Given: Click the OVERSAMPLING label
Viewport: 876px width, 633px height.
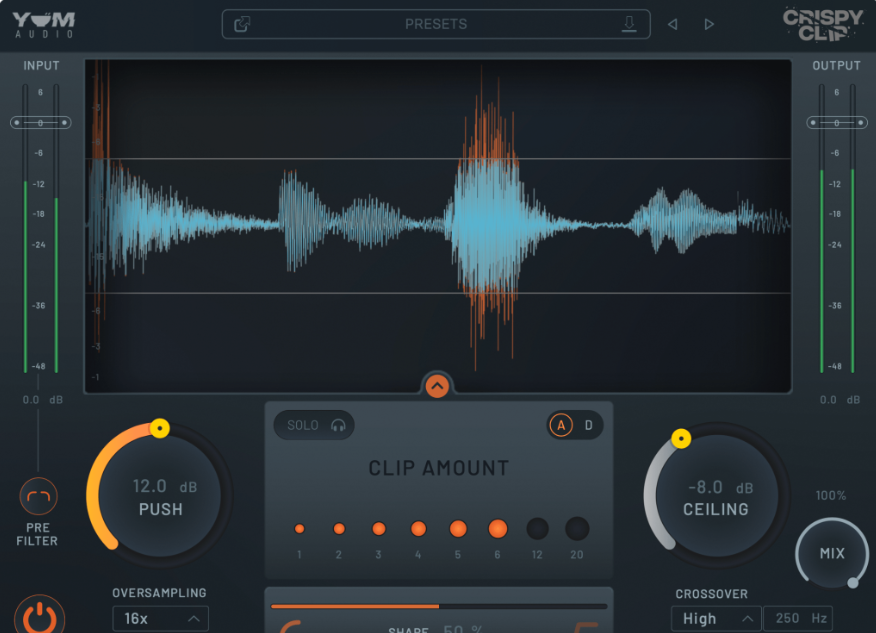Looking at the screenshot, I should [159, 593].
